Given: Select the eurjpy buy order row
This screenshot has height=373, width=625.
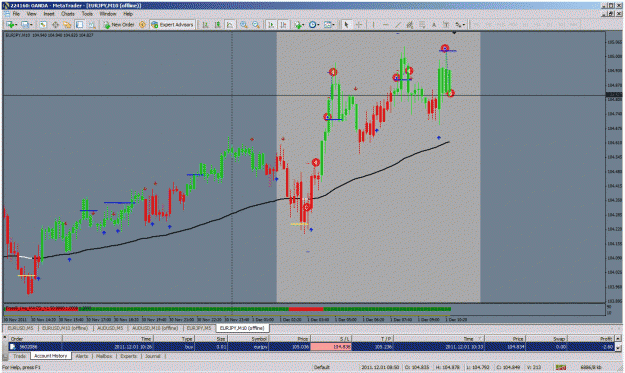Looking at the screenshot, I should pos(311,347).
